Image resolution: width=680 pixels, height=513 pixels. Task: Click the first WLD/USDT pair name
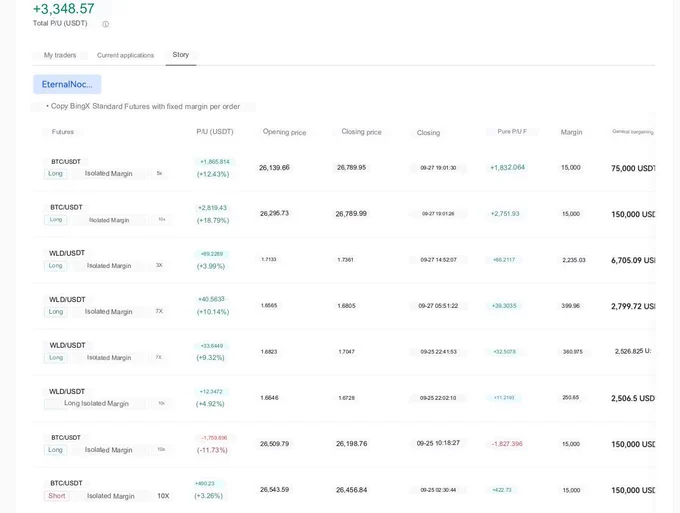coord(67,253)
